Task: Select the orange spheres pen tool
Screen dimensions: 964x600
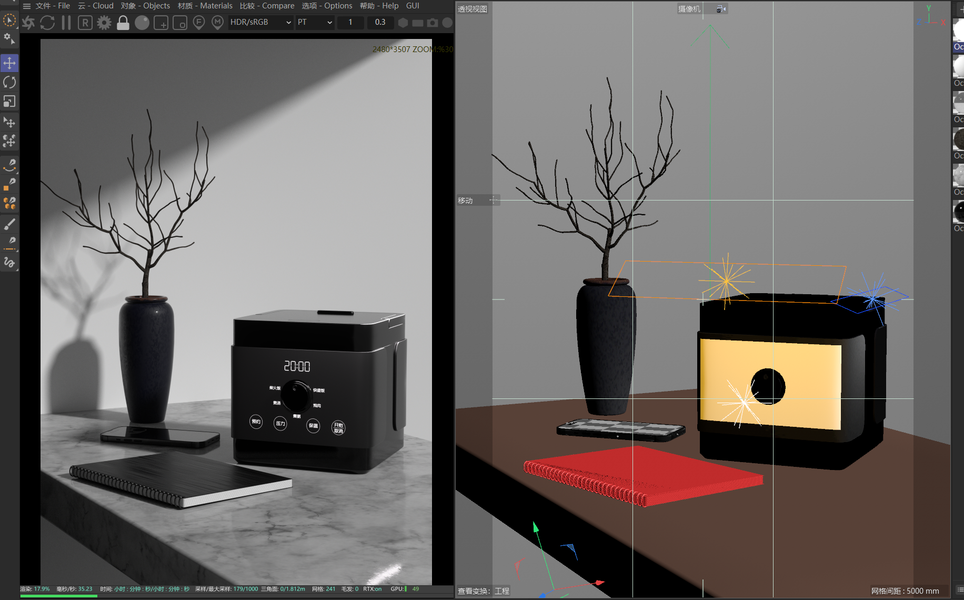Action: 9,203
